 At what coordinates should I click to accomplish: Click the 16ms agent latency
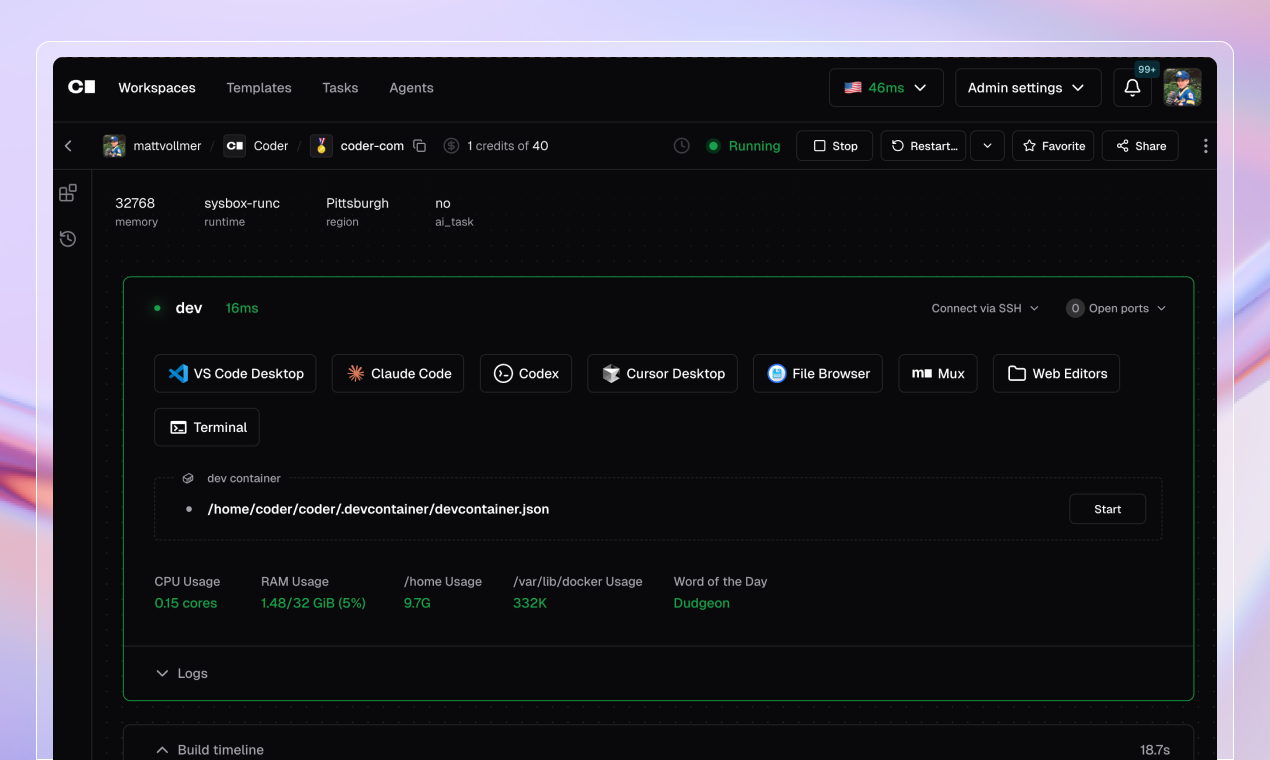242,308
